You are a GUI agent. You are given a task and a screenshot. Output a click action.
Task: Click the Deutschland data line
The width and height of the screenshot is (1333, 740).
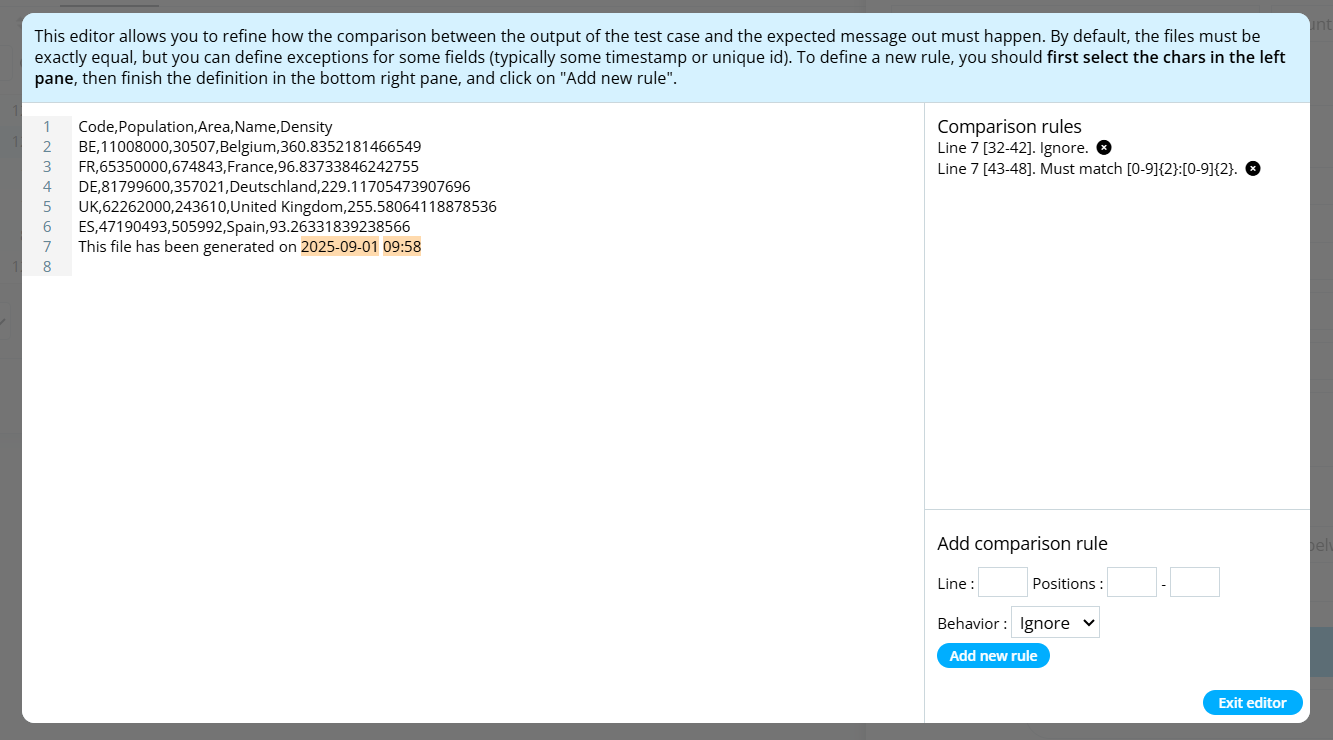[274, 187]
